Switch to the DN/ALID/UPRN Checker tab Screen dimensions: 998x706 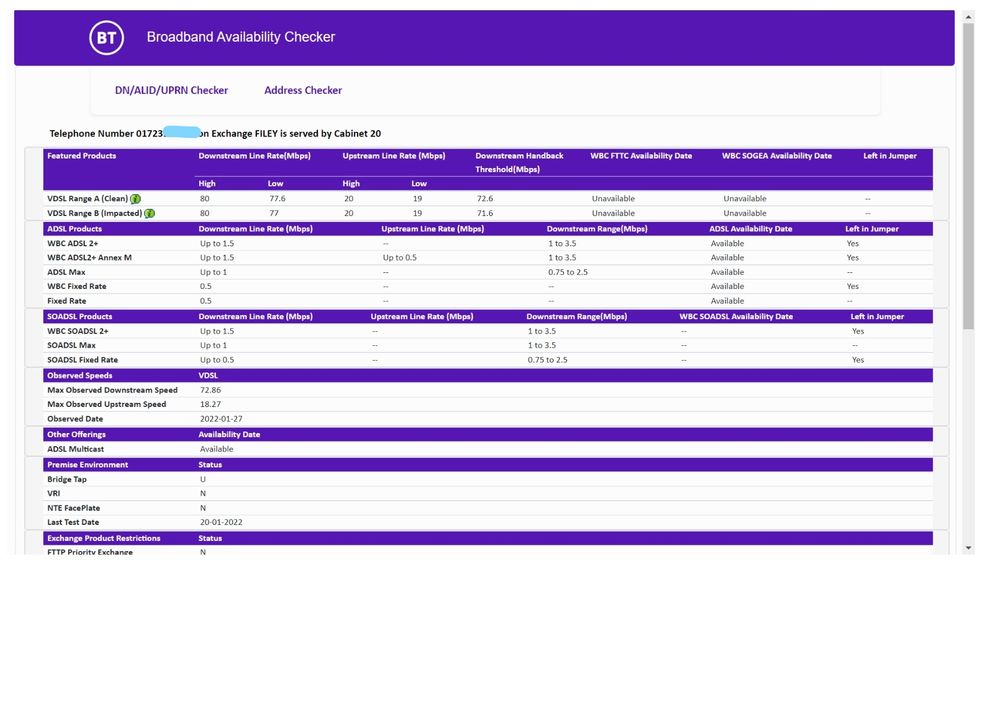coord(171,90)
